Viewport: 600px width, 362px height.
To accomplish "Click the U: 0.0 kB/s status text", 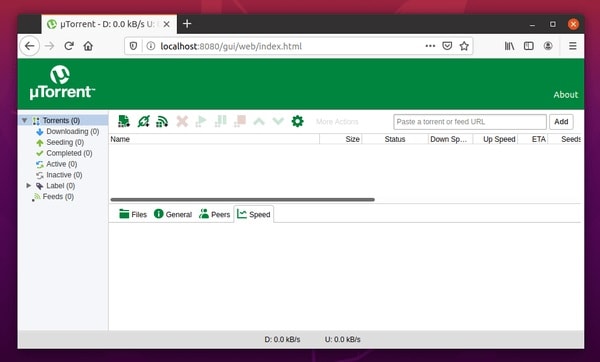I will click(x=342, y=339).
